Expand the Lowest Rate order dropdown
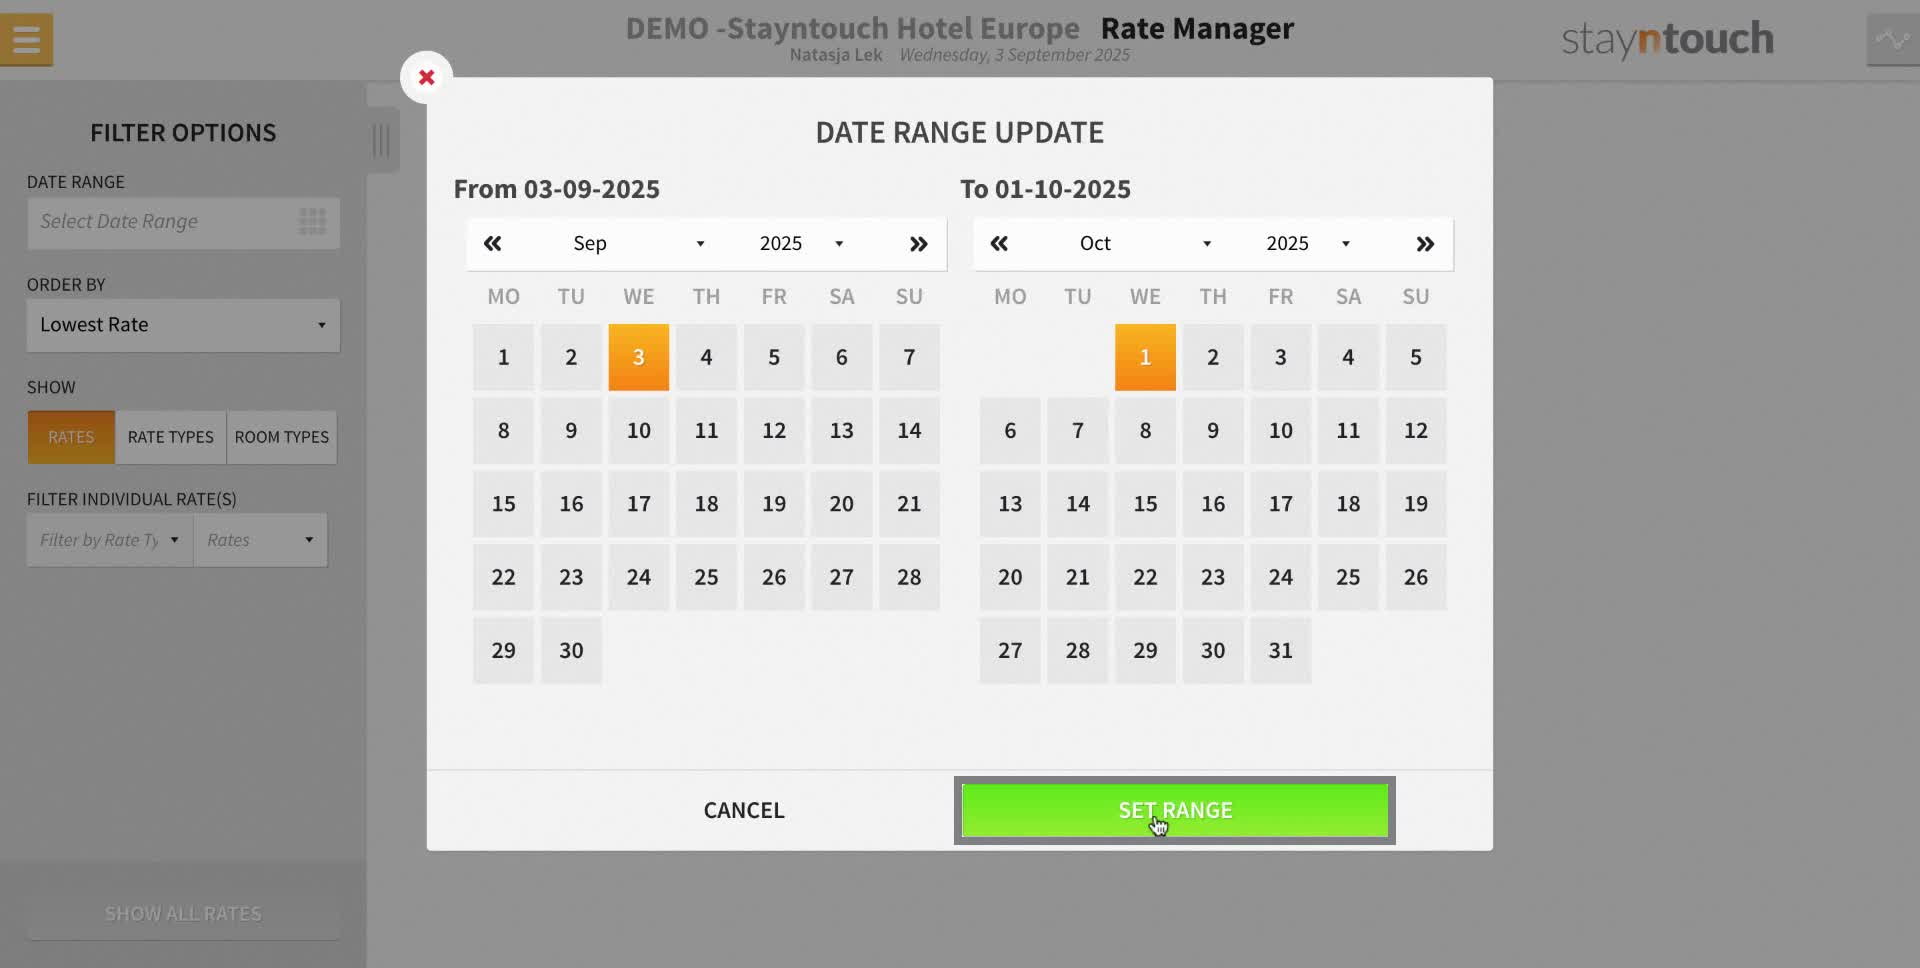The image size is (1920, 968). pos(183,325)
